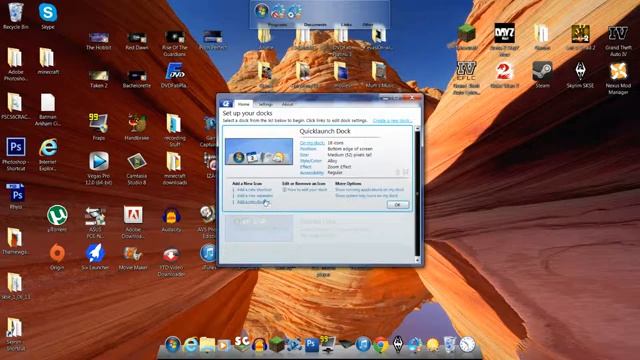Screen dimensions: 640x360
Task: Click the Effect setting label link
Action: coord(305,167)
